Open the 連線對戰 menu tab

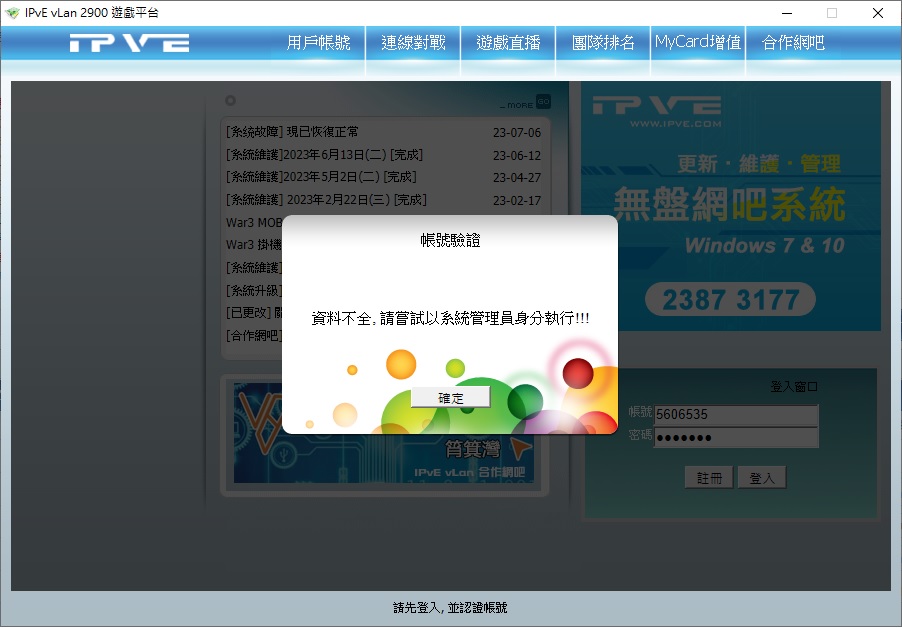(x=413, y=43)
